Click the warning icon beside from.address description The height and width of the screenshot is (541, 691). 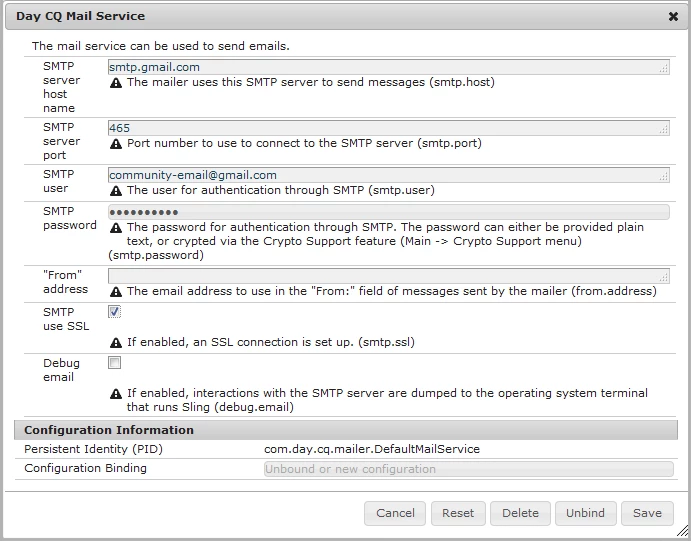116,292
